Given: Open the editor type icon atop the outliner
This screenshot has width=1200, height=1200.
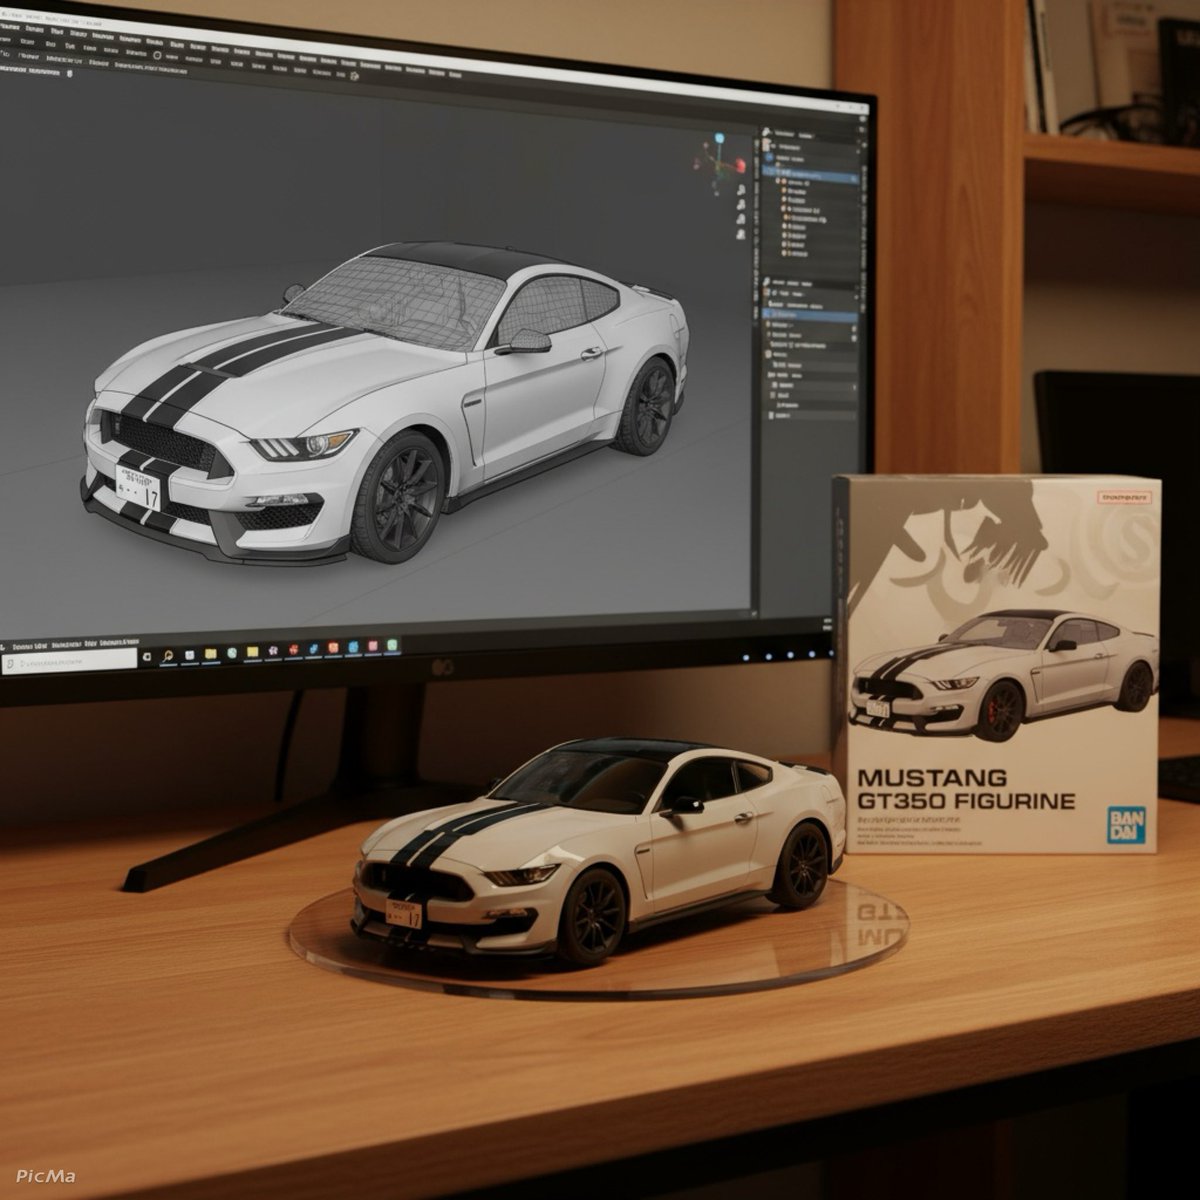Looking at the screenshot, I should 766,132.
